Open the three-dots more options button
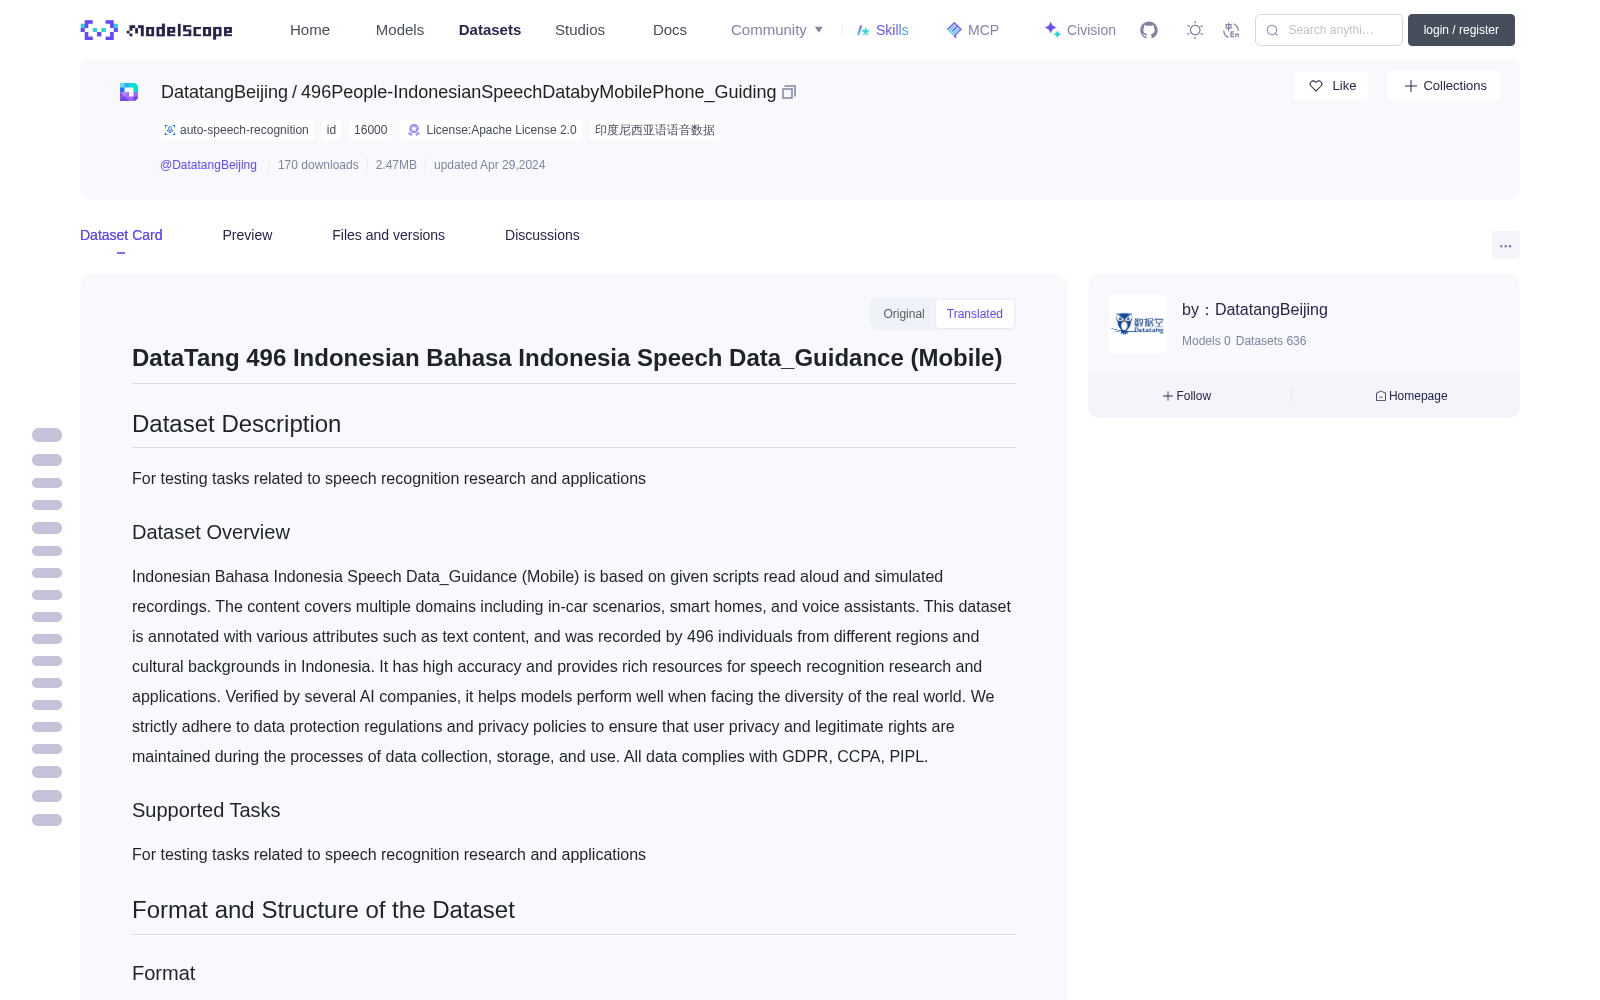The width and height of the screenshot is (1600, 1000). [x=1505, y=245]
